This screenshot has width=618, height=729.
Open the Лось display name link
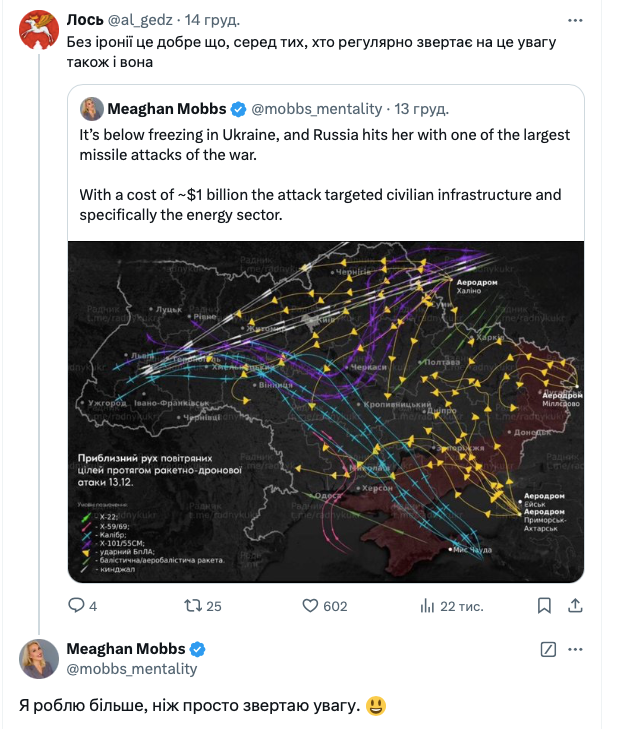tap(84, 19)
